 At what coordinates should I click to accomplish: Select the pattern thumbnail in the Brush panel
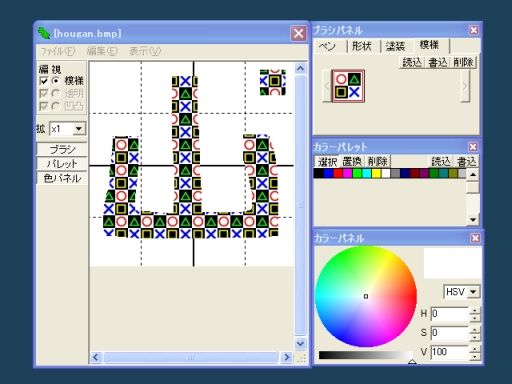pyautogui.click(x=348, y=86)
